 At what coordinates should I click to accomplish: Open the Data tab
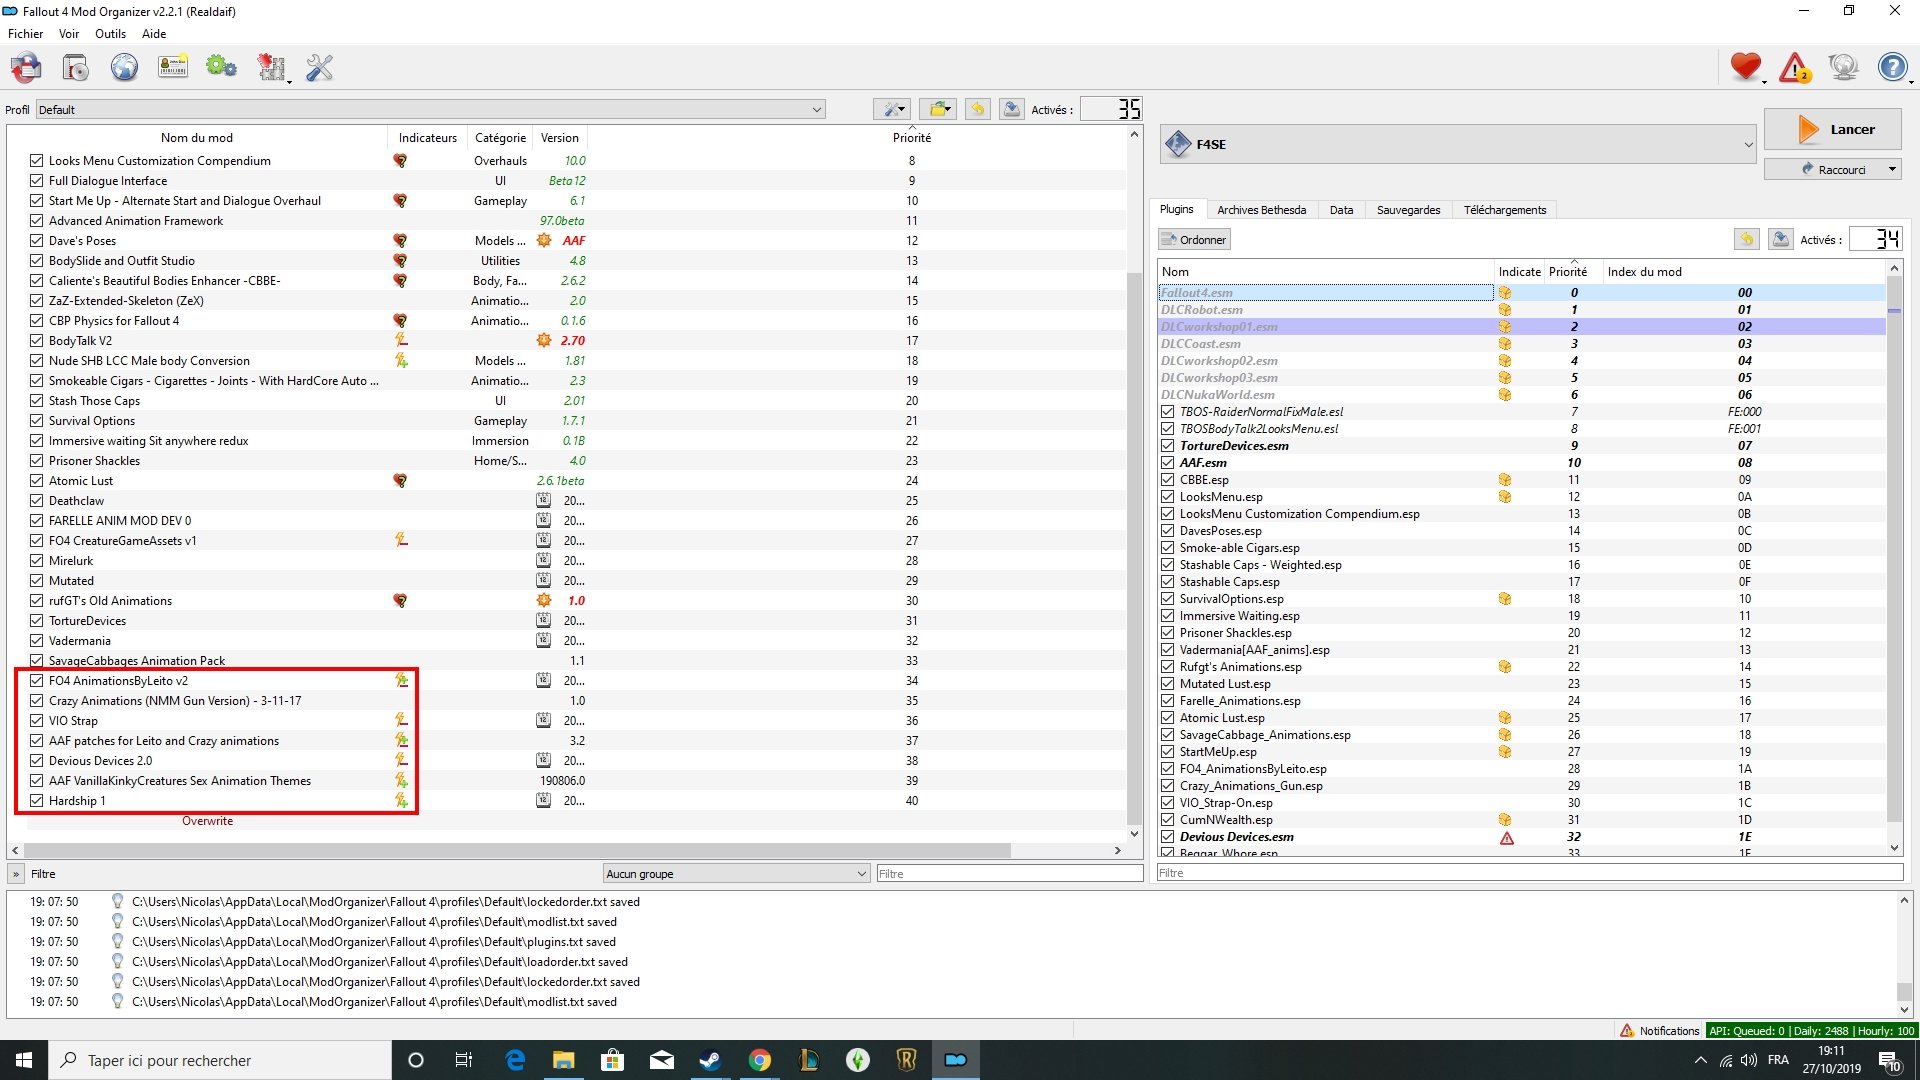(x=1341, y=210)
